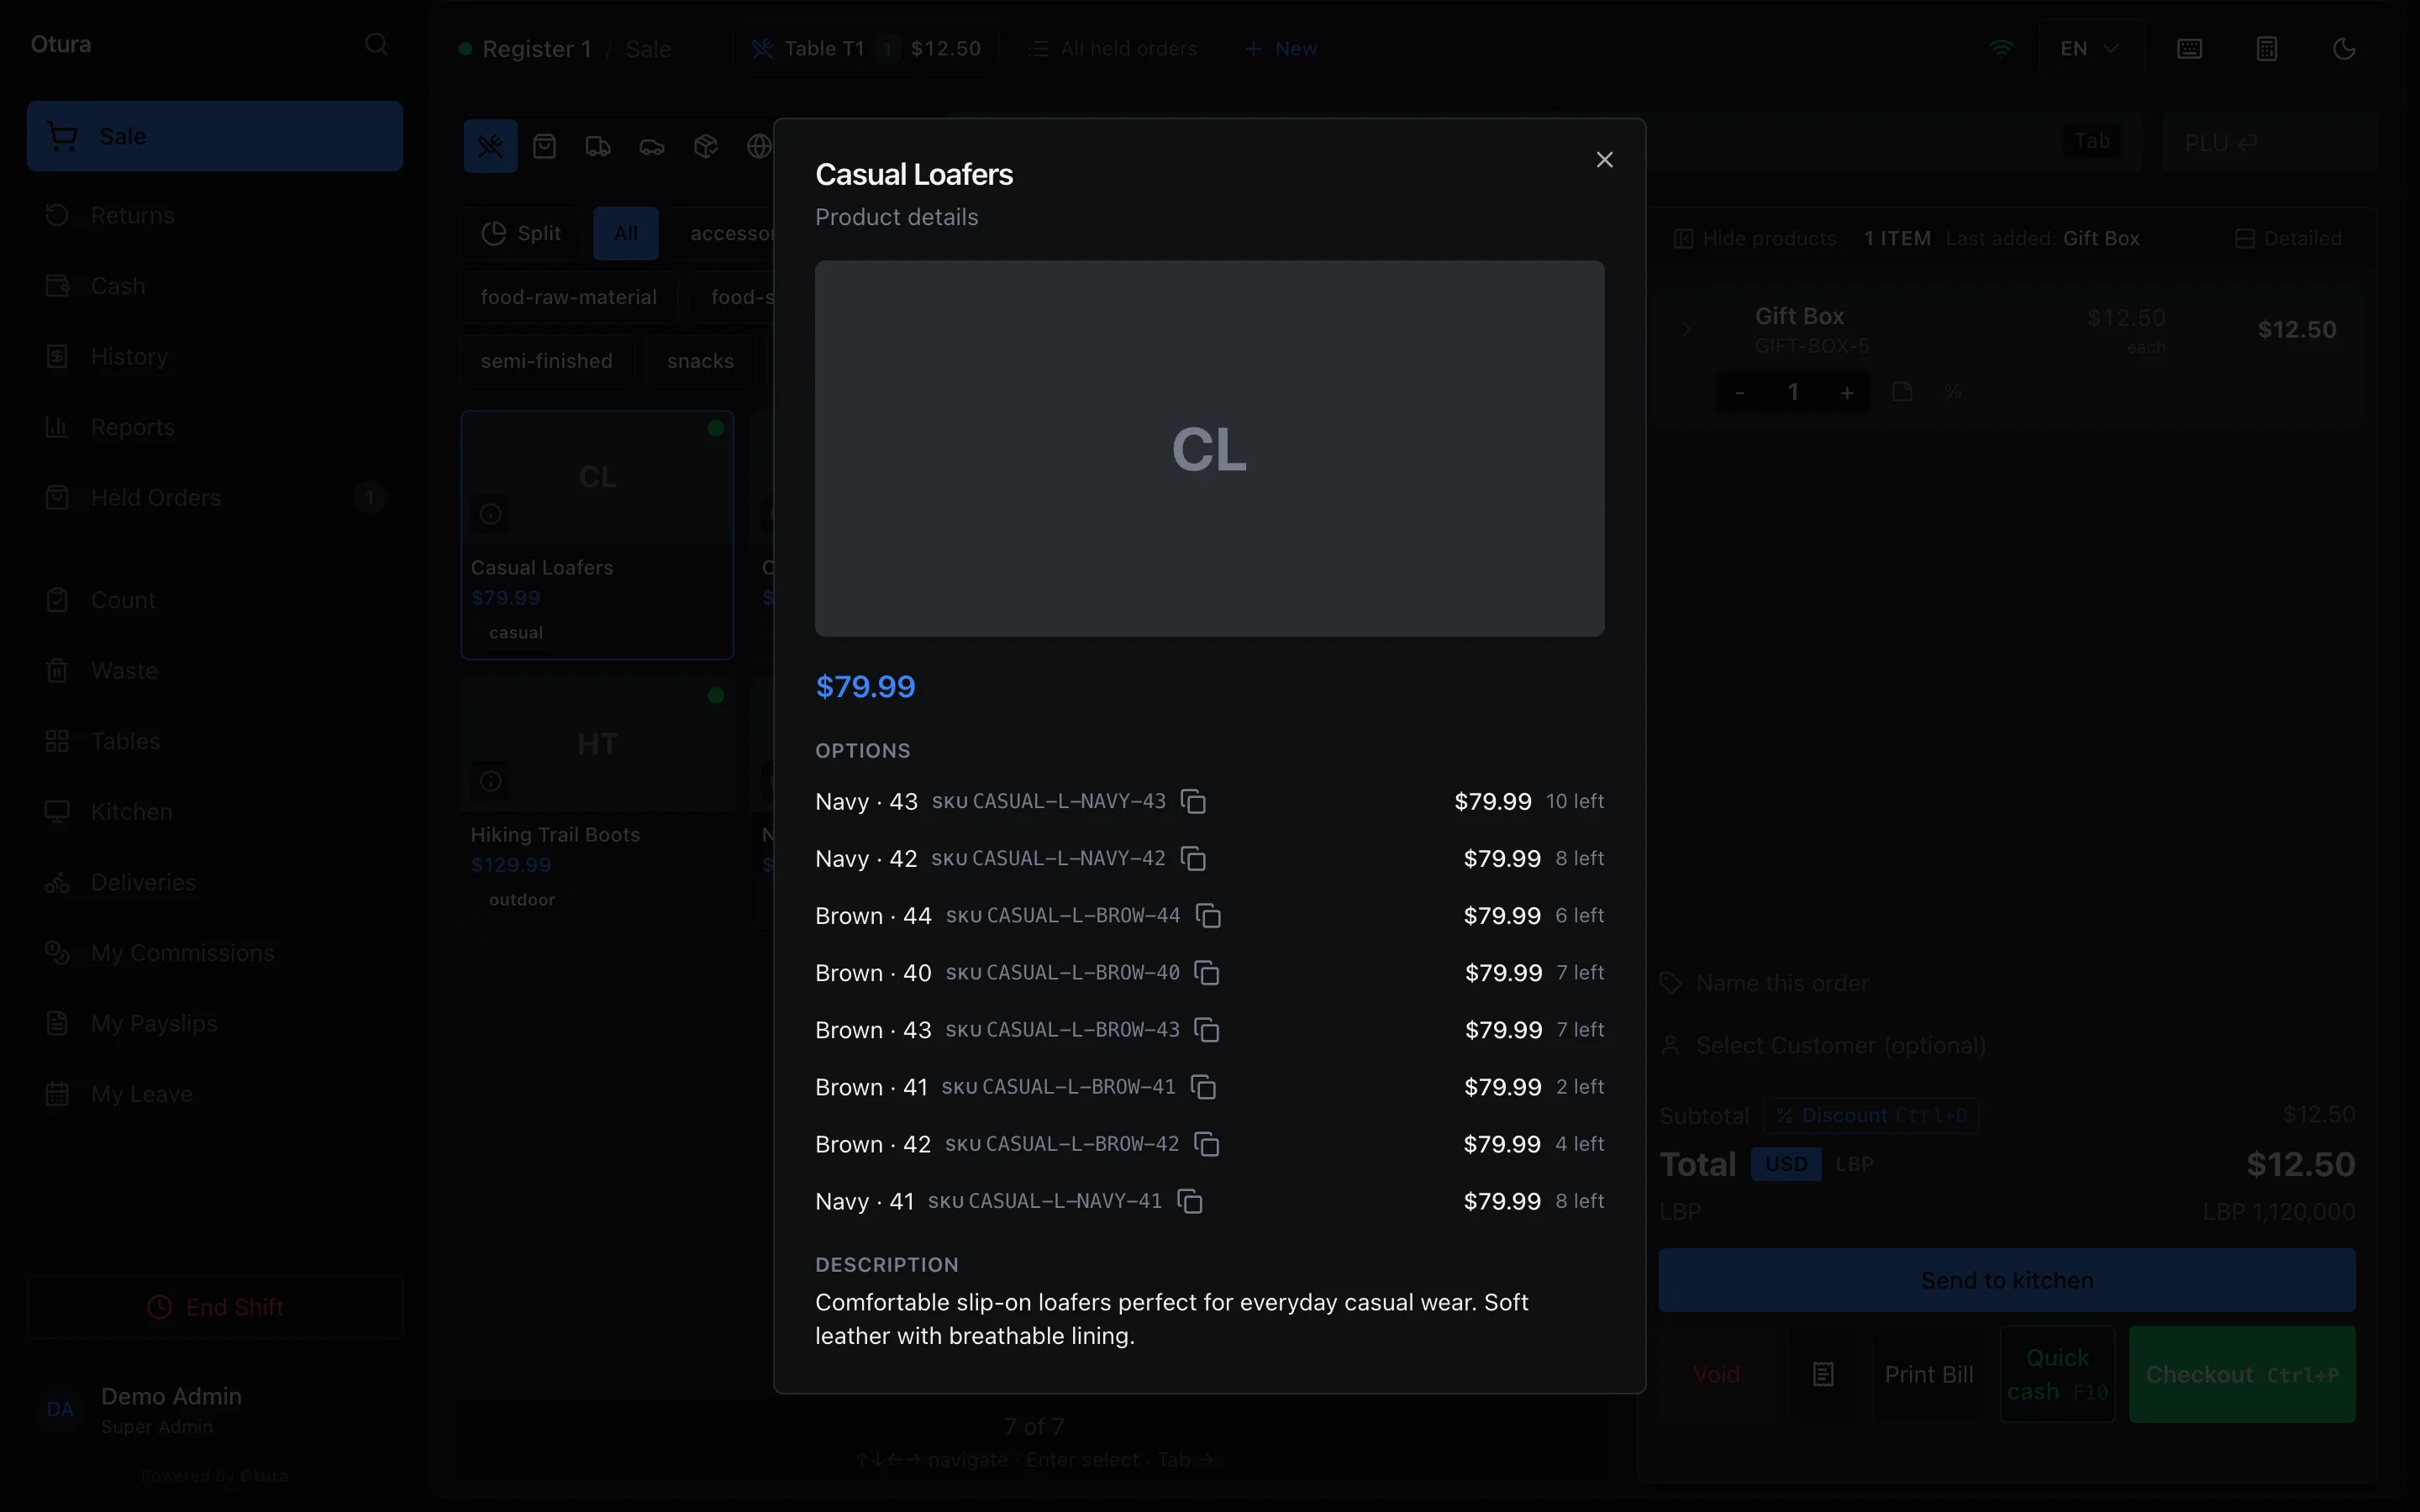Go to Returns in sidebar
The image size is (2420, 1512).
(215, 215)
